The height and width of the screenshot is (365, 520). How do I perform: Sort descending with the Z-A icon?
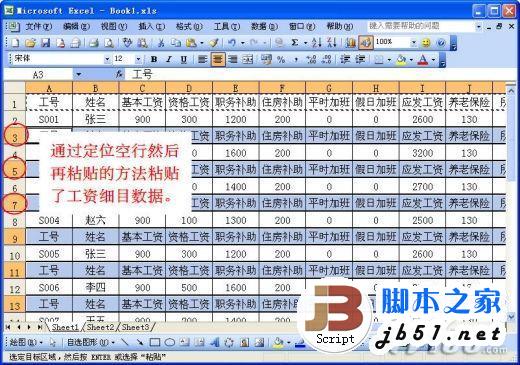[332, 43]
